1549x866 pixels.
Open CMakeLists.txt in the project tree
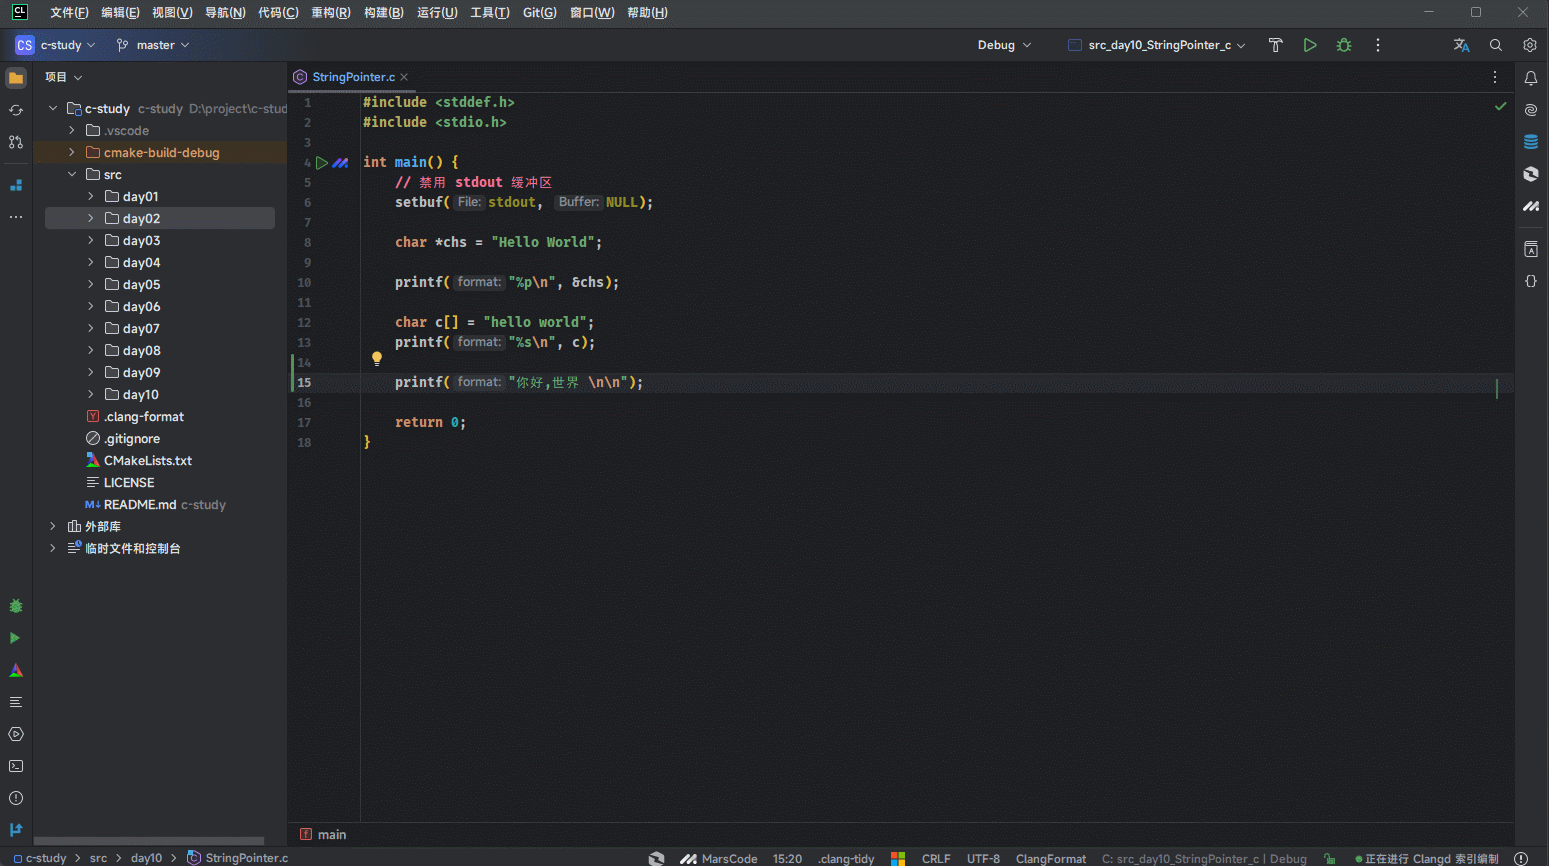147,461
